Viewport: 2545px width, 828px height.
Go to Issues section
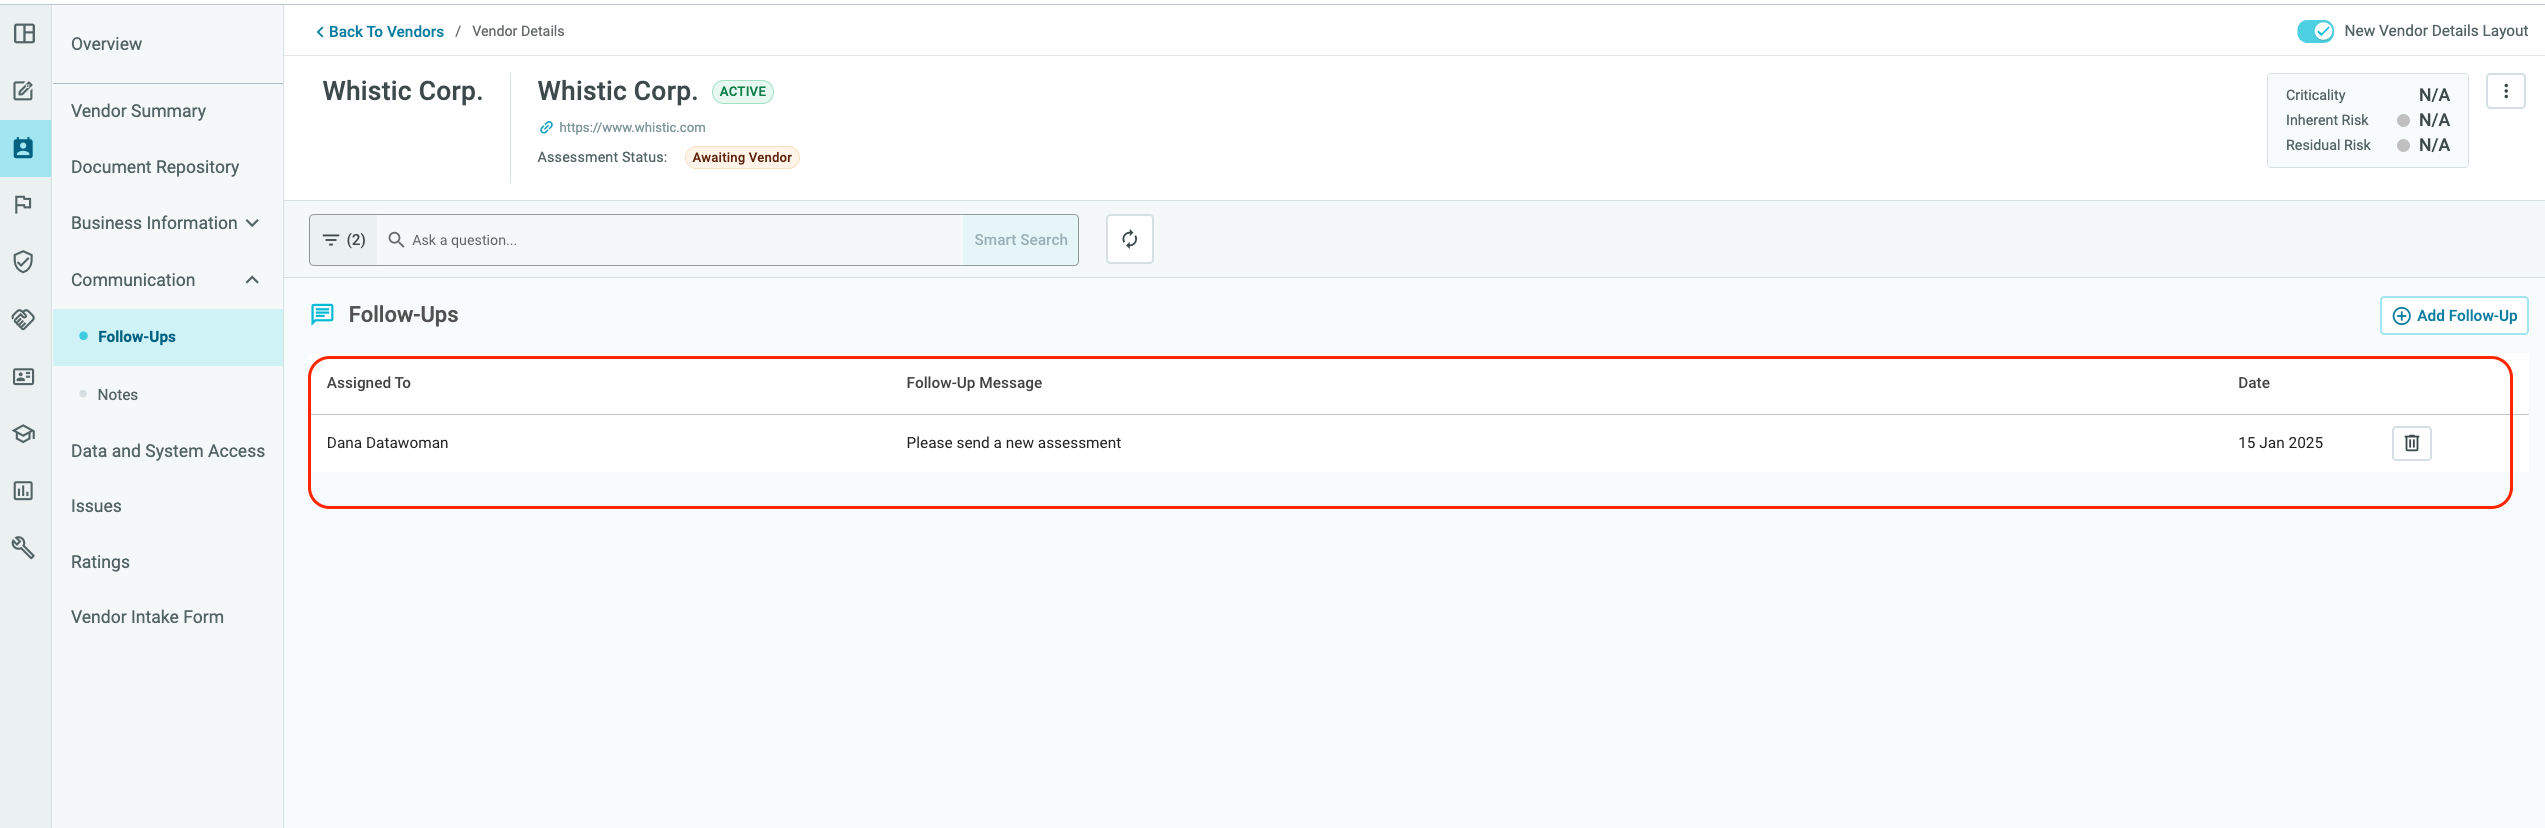click(96, 506)
